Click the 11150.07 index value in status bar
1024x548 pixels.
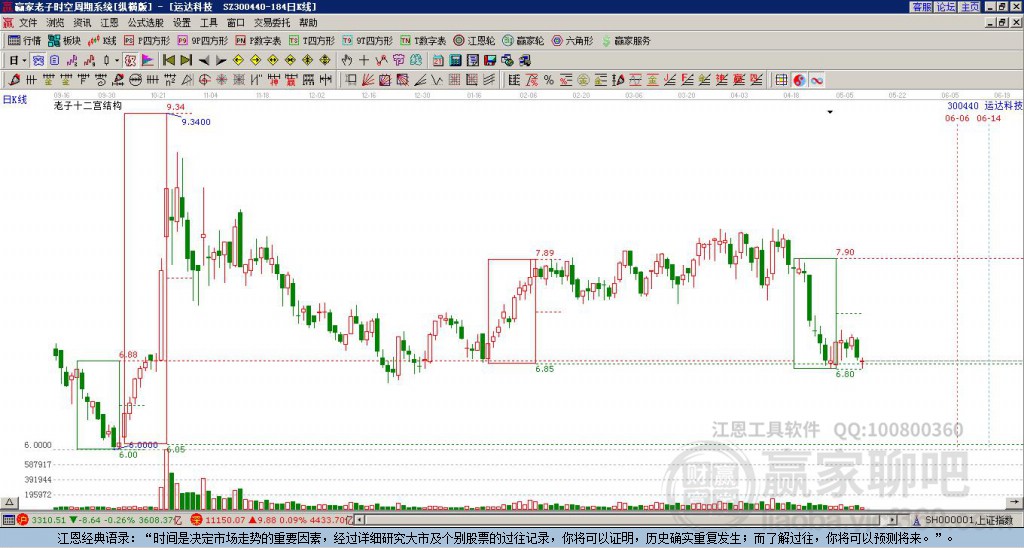pyautogui.click(x=223, y=520)
